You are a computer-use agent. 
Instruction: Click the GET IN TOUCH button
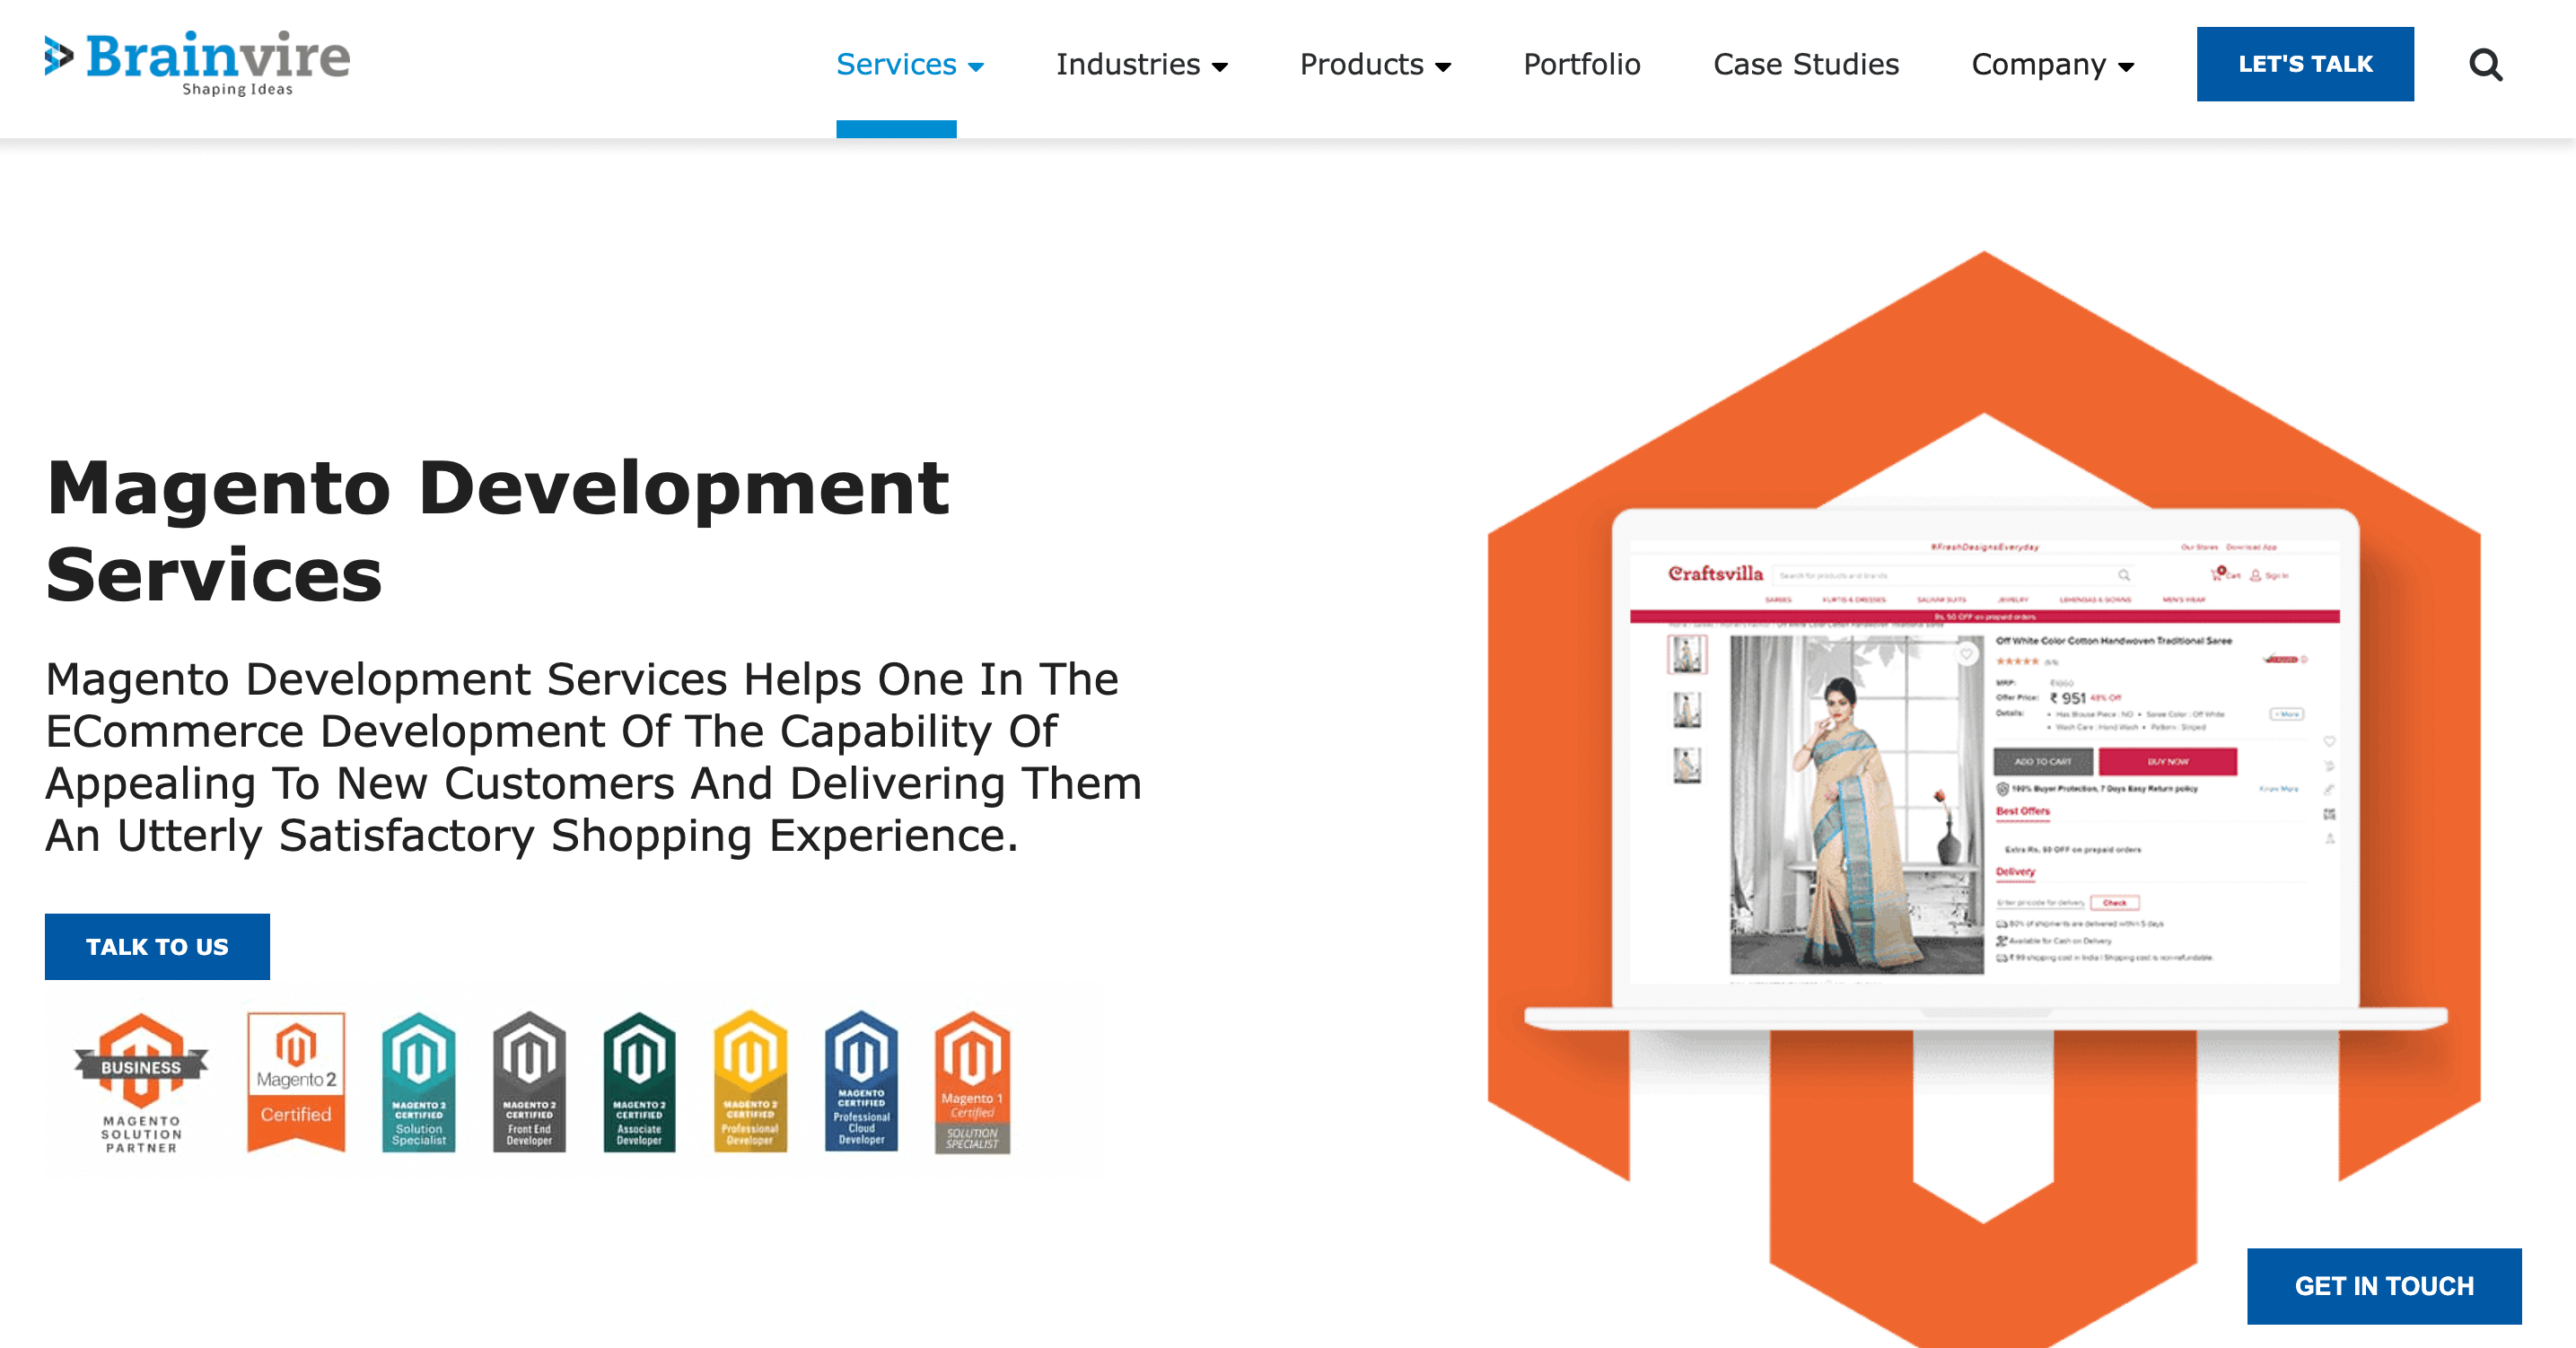coord(2384,1286)
